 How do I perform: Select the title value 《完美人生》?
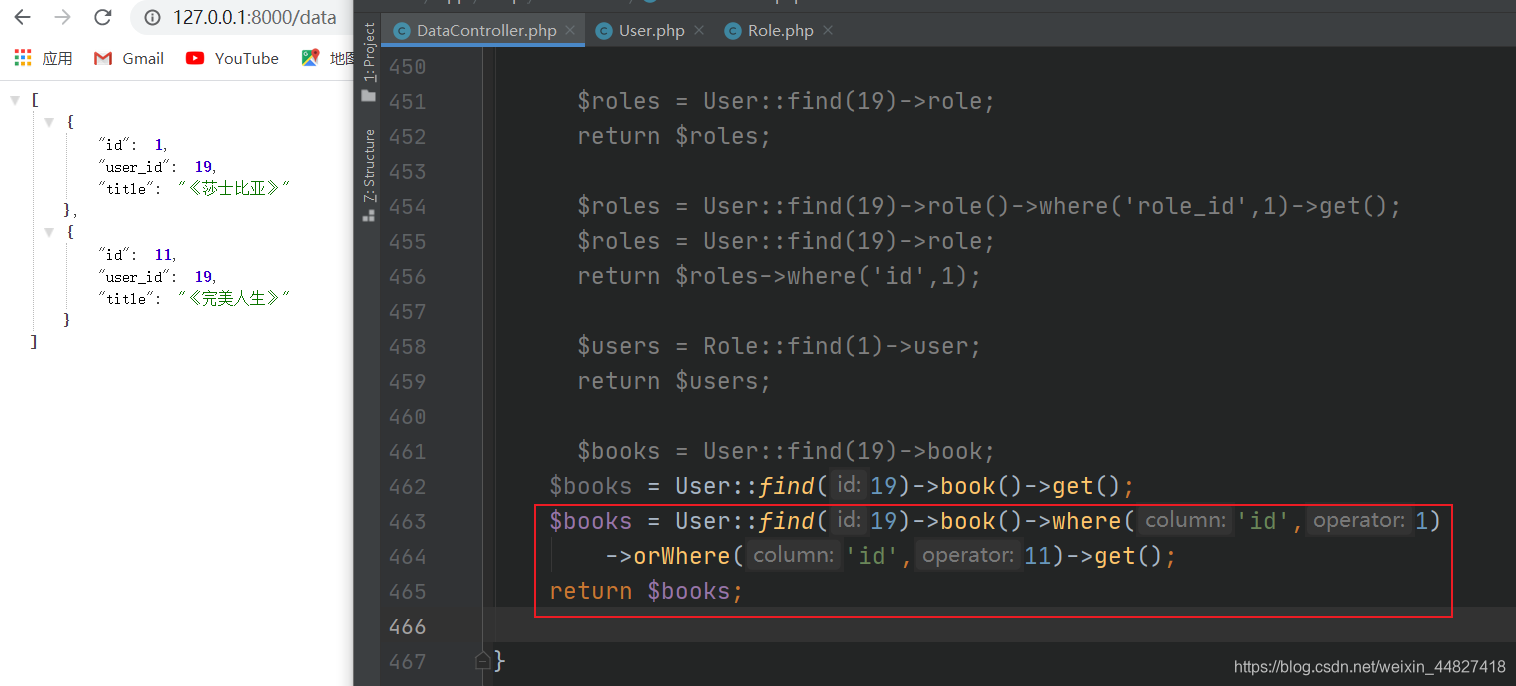point(234,298)
